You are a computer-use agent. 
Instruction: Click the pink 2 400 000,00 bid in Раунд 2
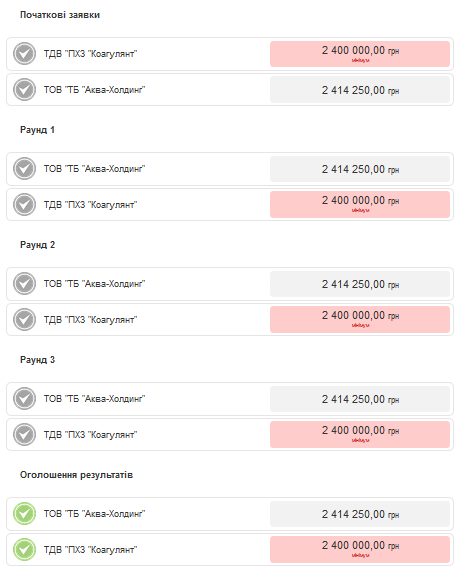360,319
